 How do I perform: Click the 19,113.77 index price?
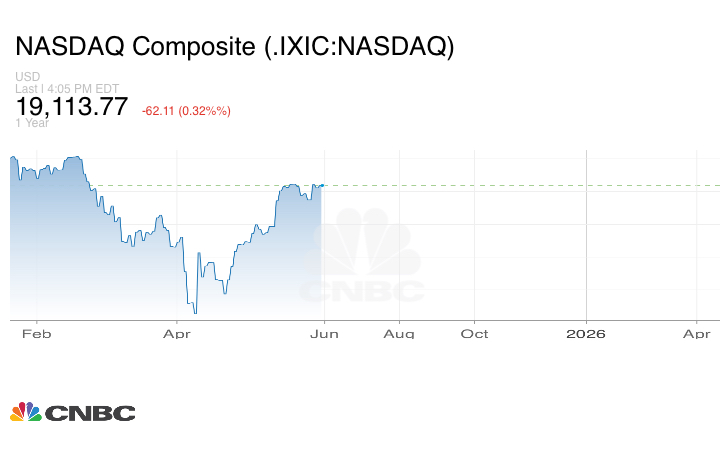71,107
